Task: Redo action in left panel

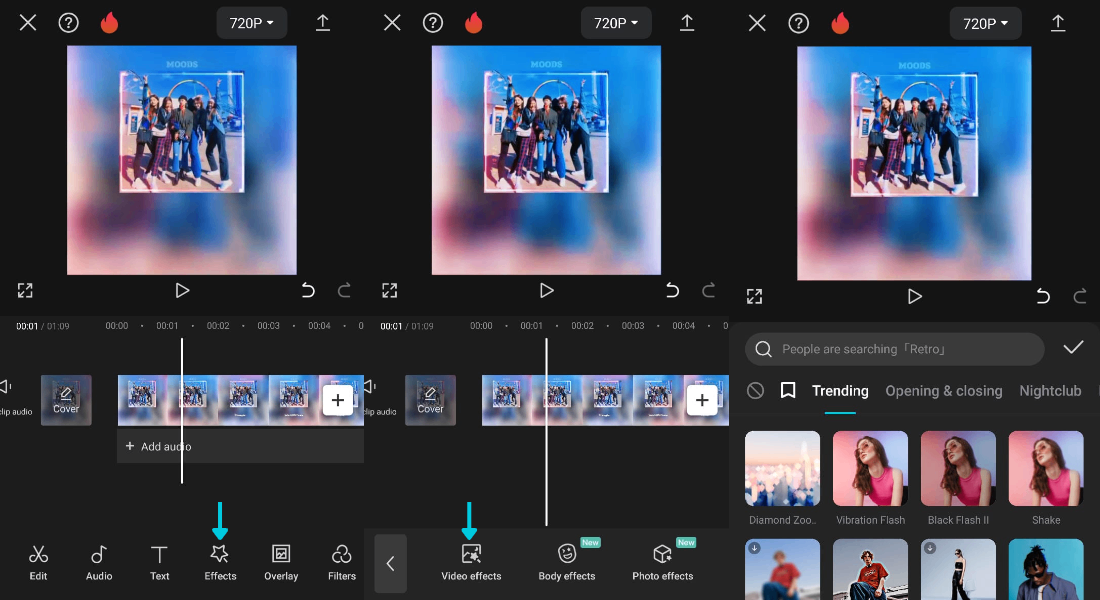Action: pyautogui.click(x=344, y=291)
